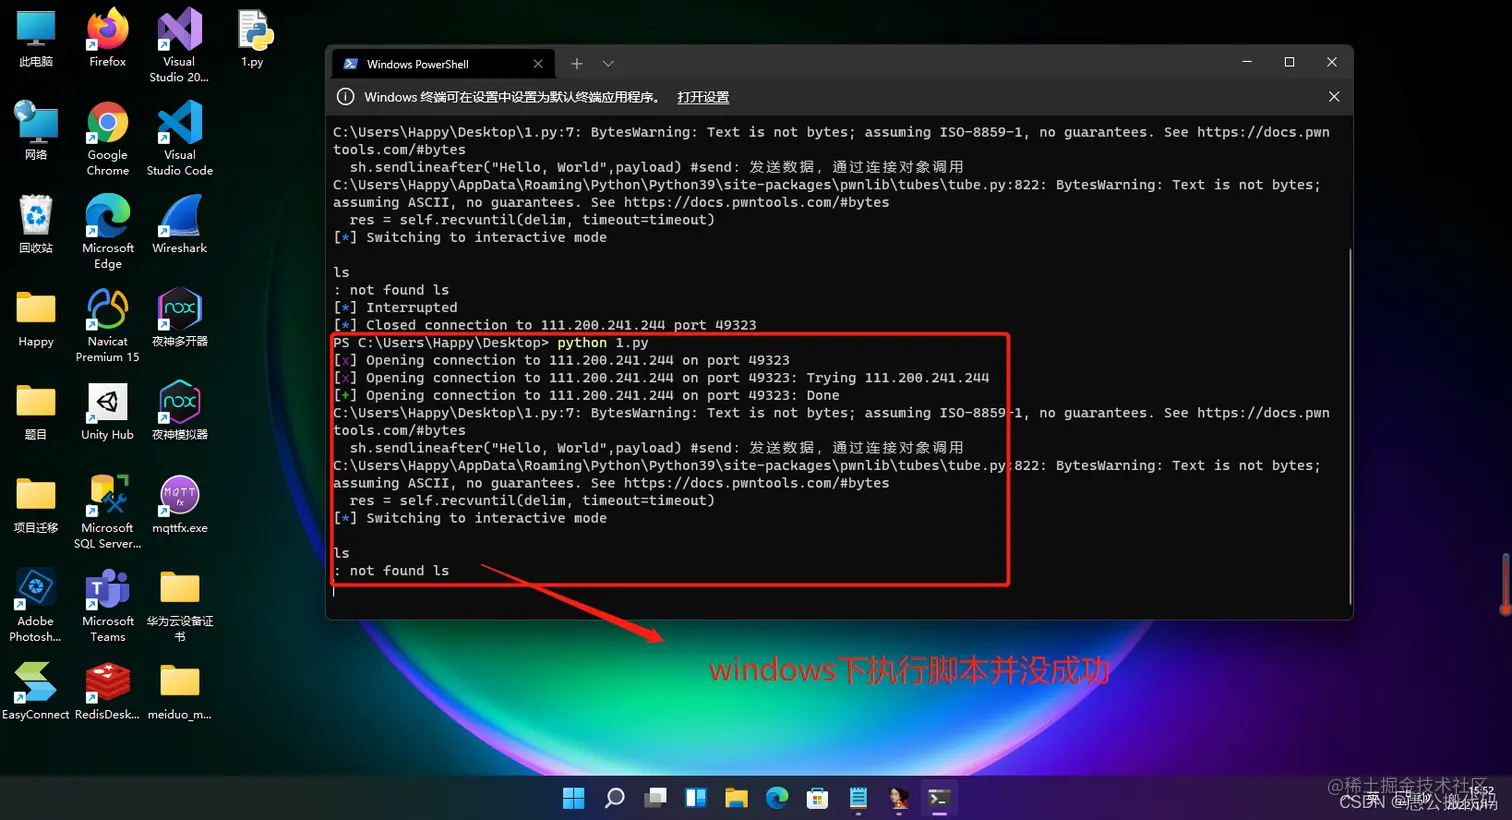
Task: Select the Windows Terminal taskbar icon
Action: (938, 798)
